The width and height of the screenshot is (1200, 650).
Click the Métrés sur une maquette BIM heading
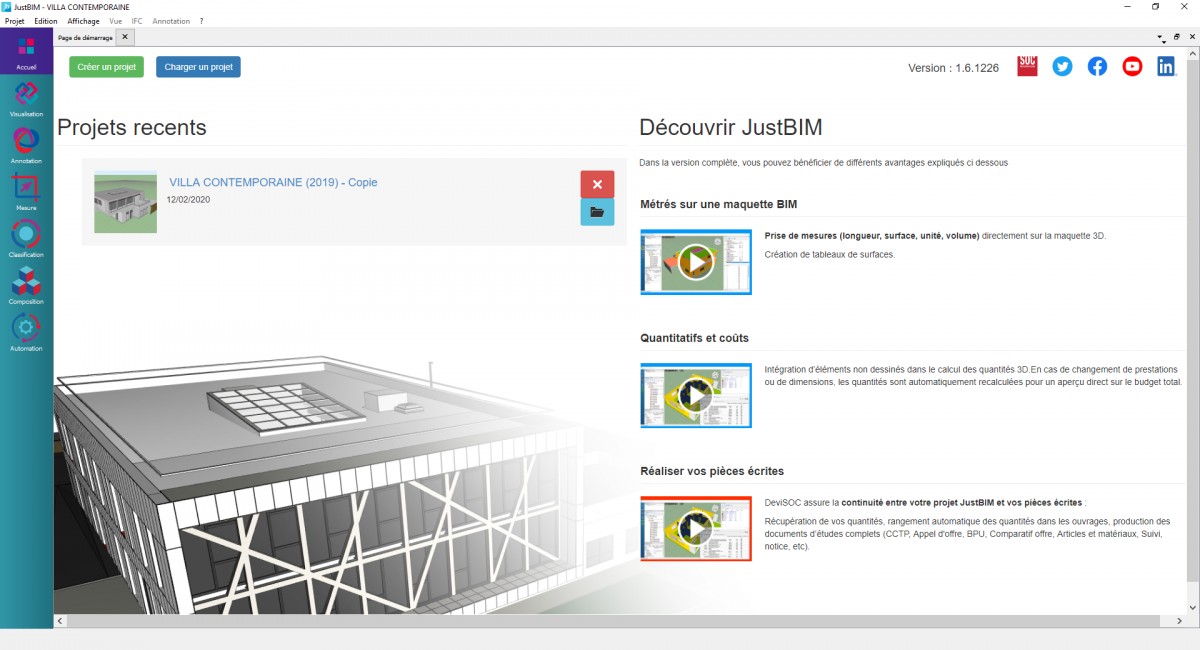[719, 205]
